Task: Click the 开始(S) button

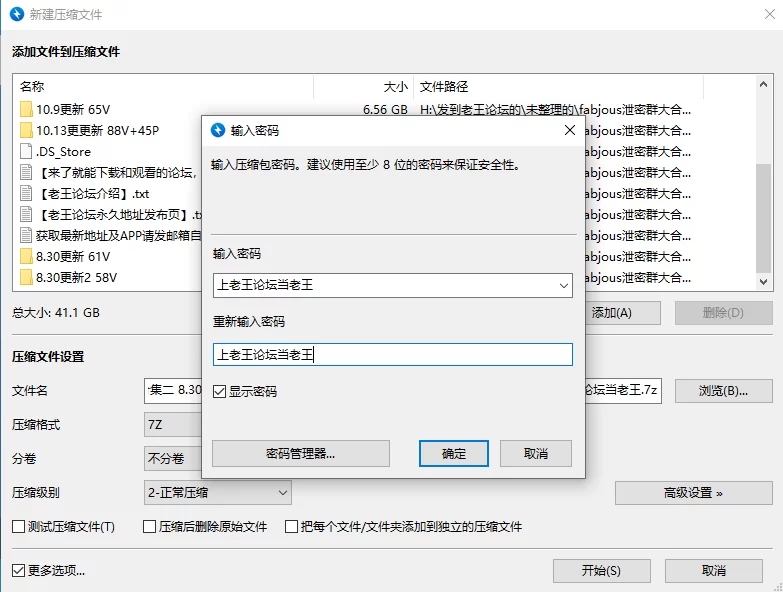Action: [x=602, y=571]
